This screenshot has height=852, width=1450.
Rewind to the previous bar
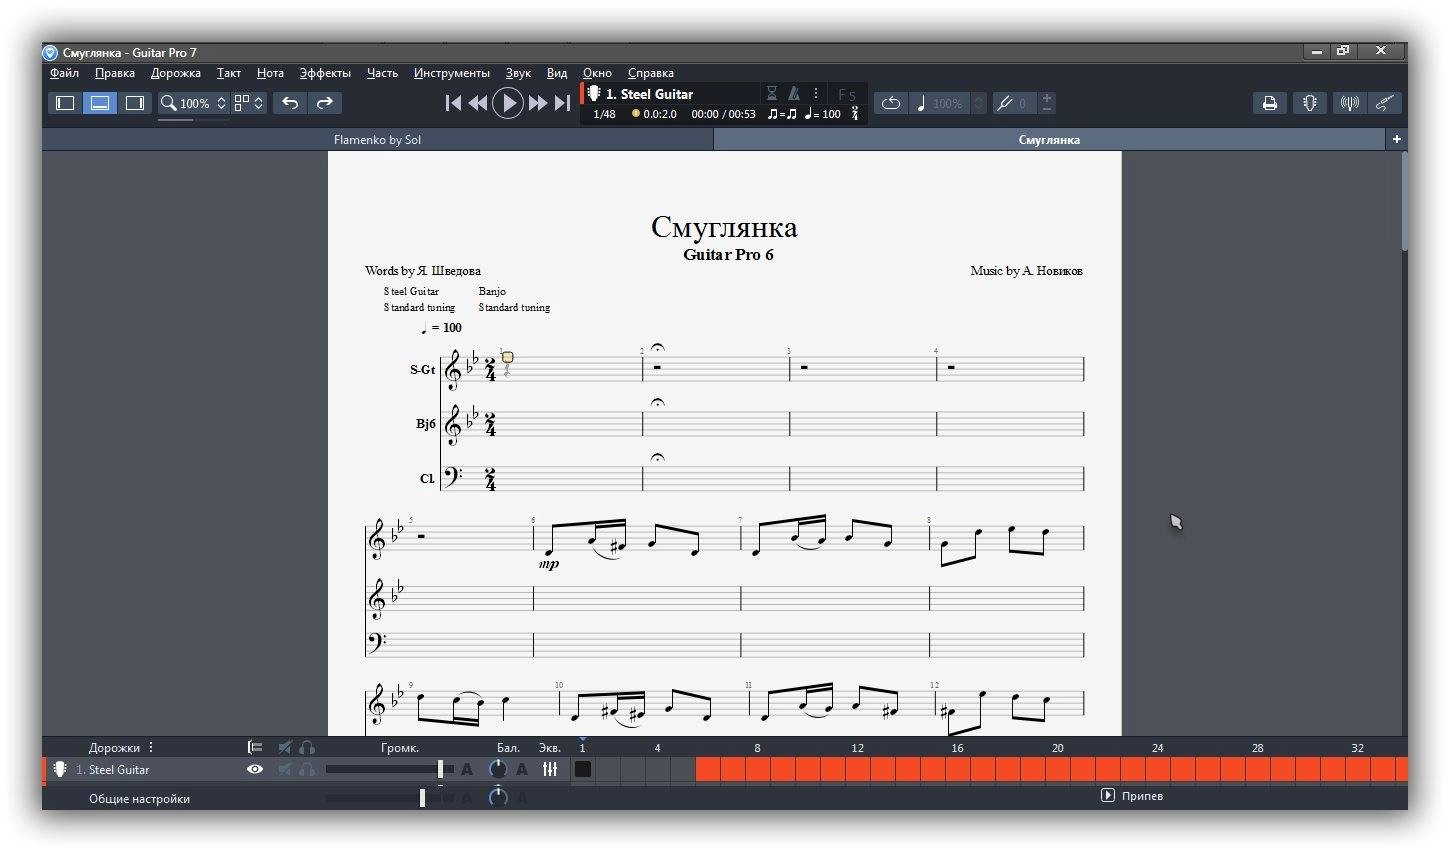pos(478,103)
